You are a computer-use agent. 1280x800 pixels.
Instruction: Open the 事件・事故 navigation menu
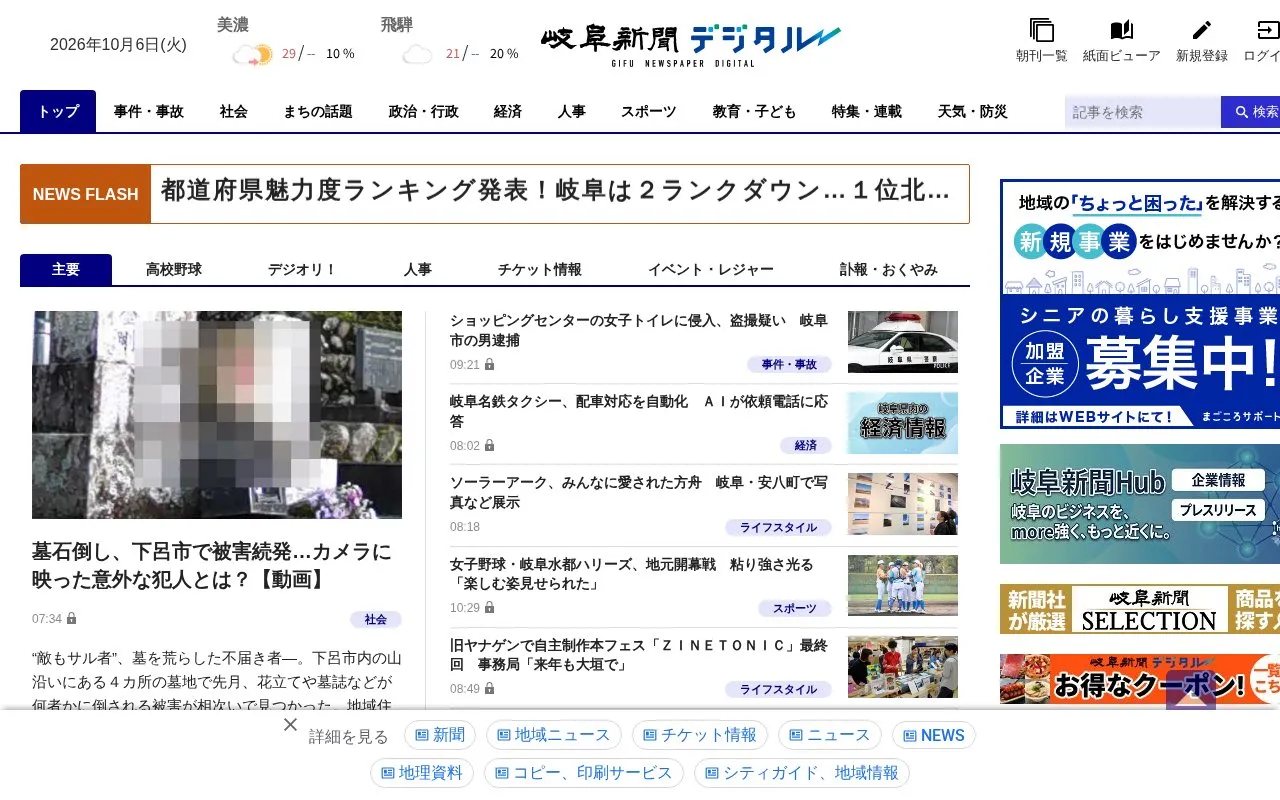coord(149,111)
